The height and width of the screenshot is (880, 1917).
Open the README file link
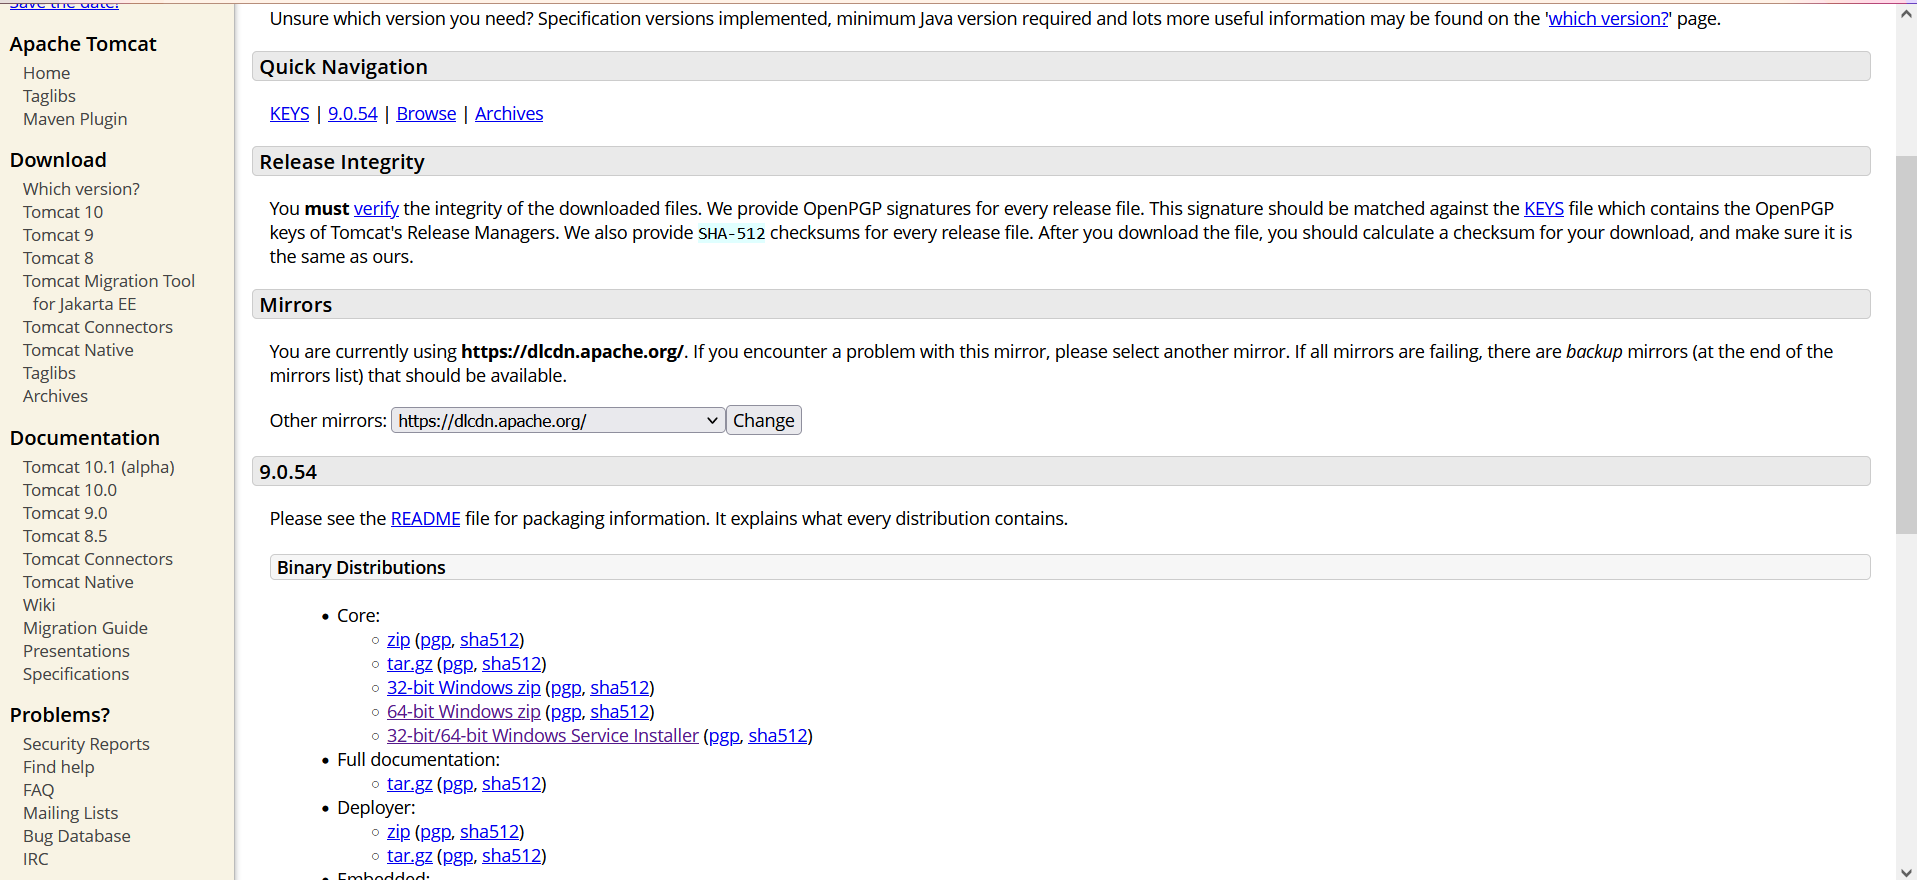coord(426,518)
